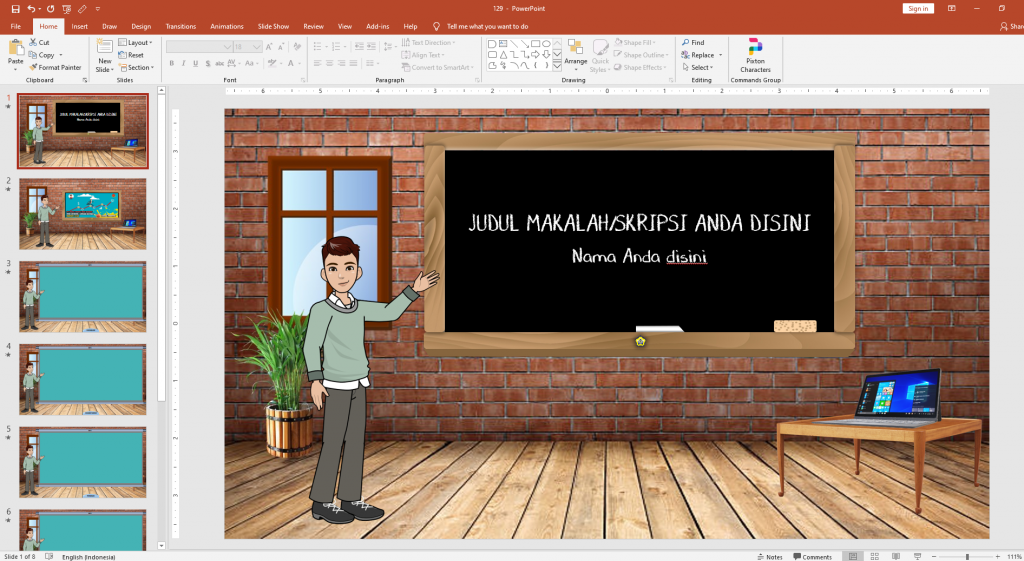Open Comments pane from status bar
1024x561 pixels.
click(812, 556)
